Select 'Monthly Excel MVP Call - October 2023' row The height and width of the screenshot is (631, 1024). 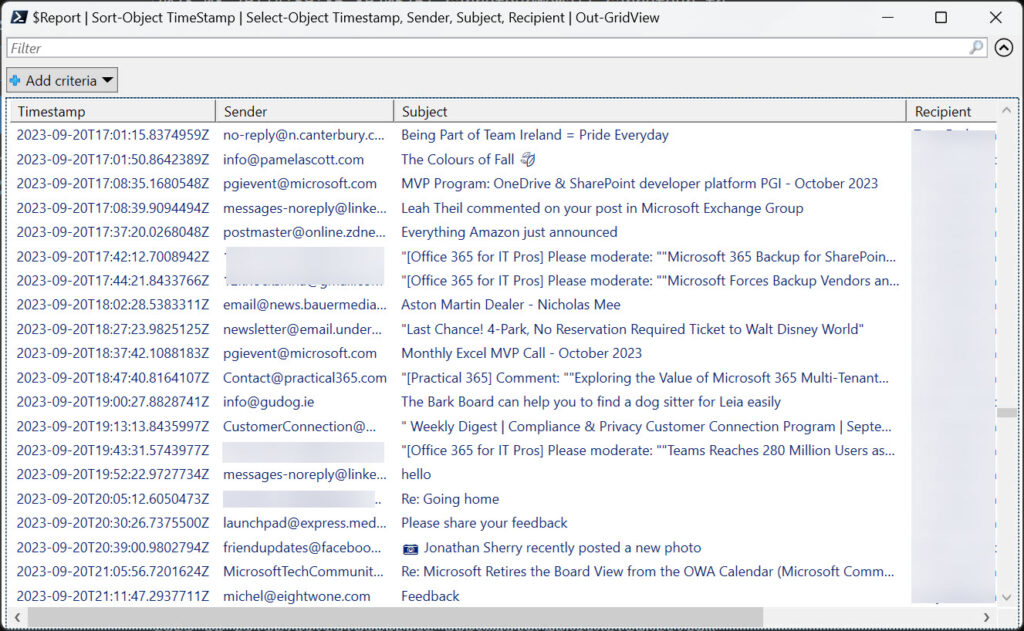[503, 353]
